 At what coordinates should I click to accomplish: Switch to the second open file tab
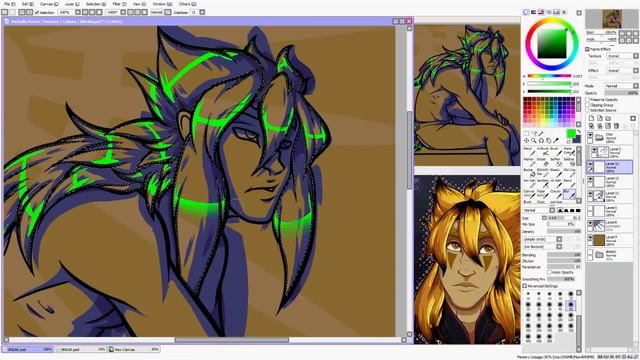tap(80, 349)
